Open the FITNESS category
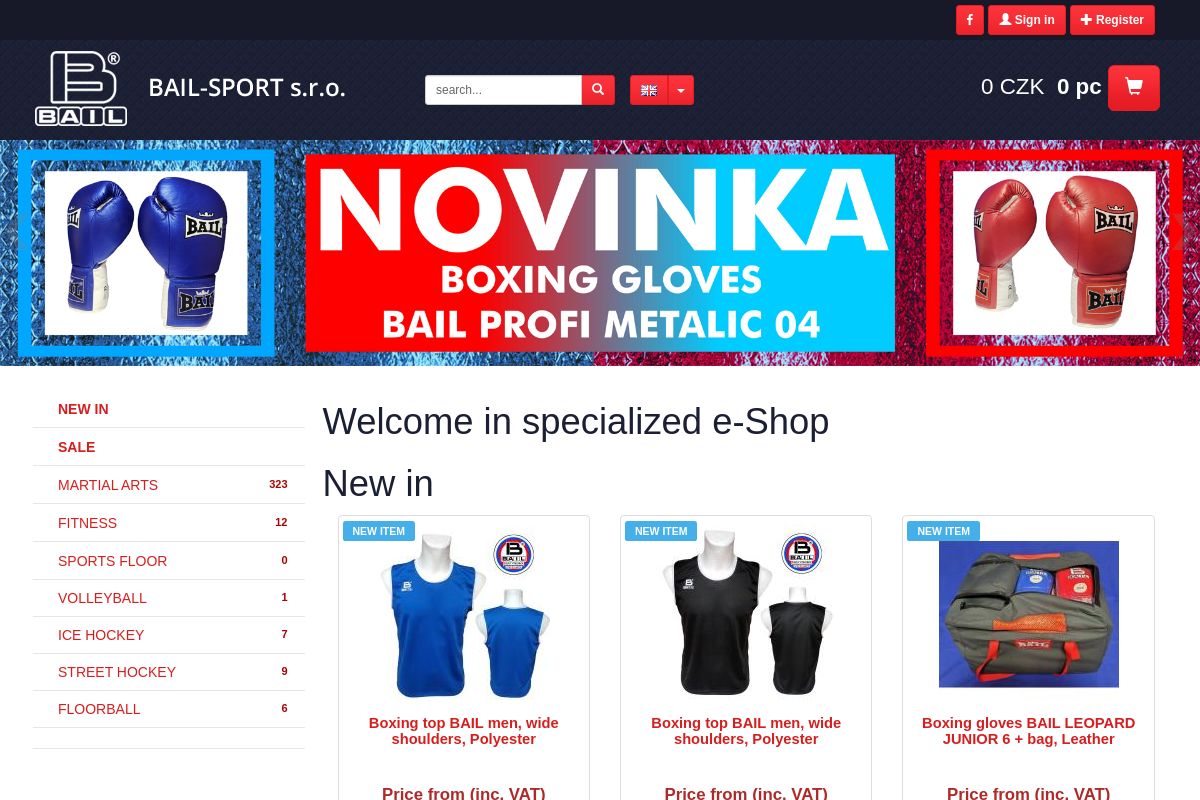 tap(169, 523)
